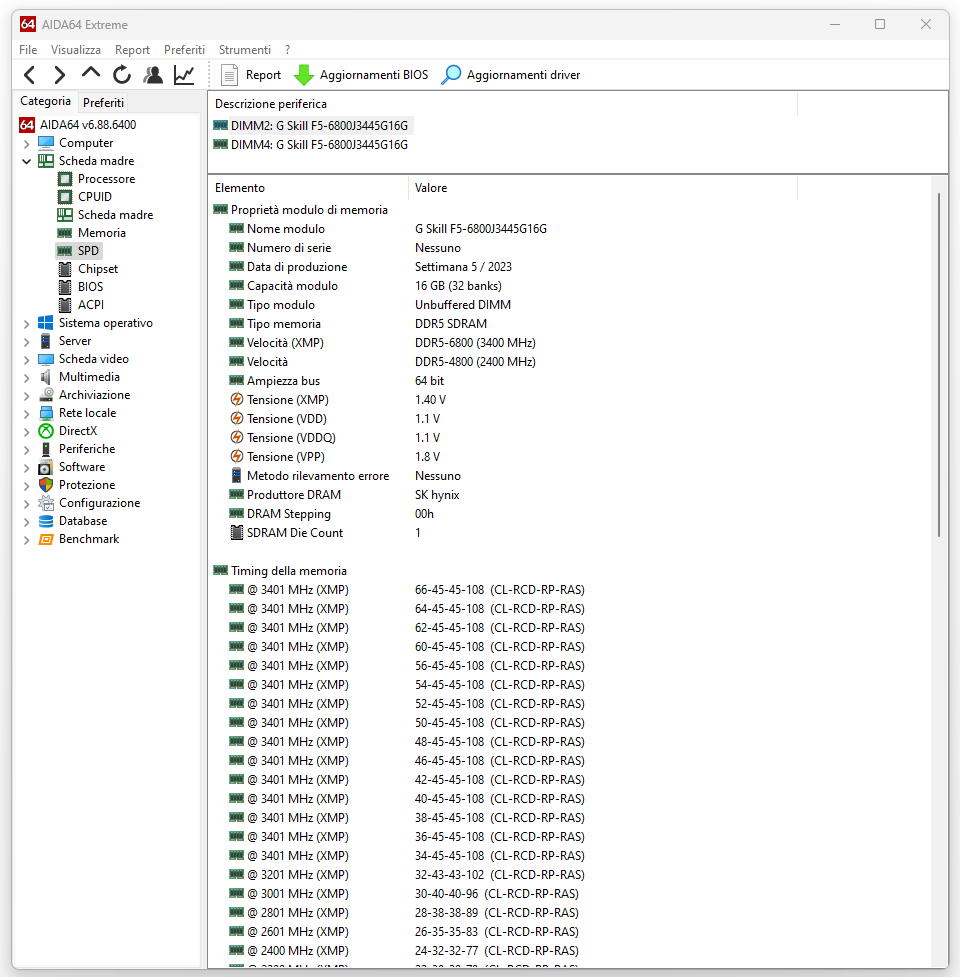Click the Report toolbar button label
This screenshot has width=960, height=977.
(264, 75)
